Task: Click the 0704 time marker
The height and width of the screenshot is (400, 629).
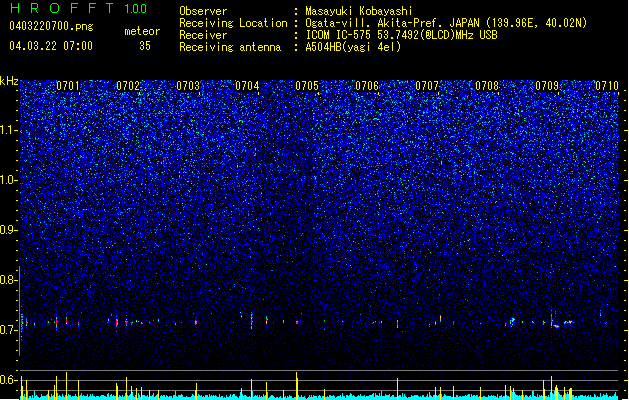Action: (x=247, y=86)
